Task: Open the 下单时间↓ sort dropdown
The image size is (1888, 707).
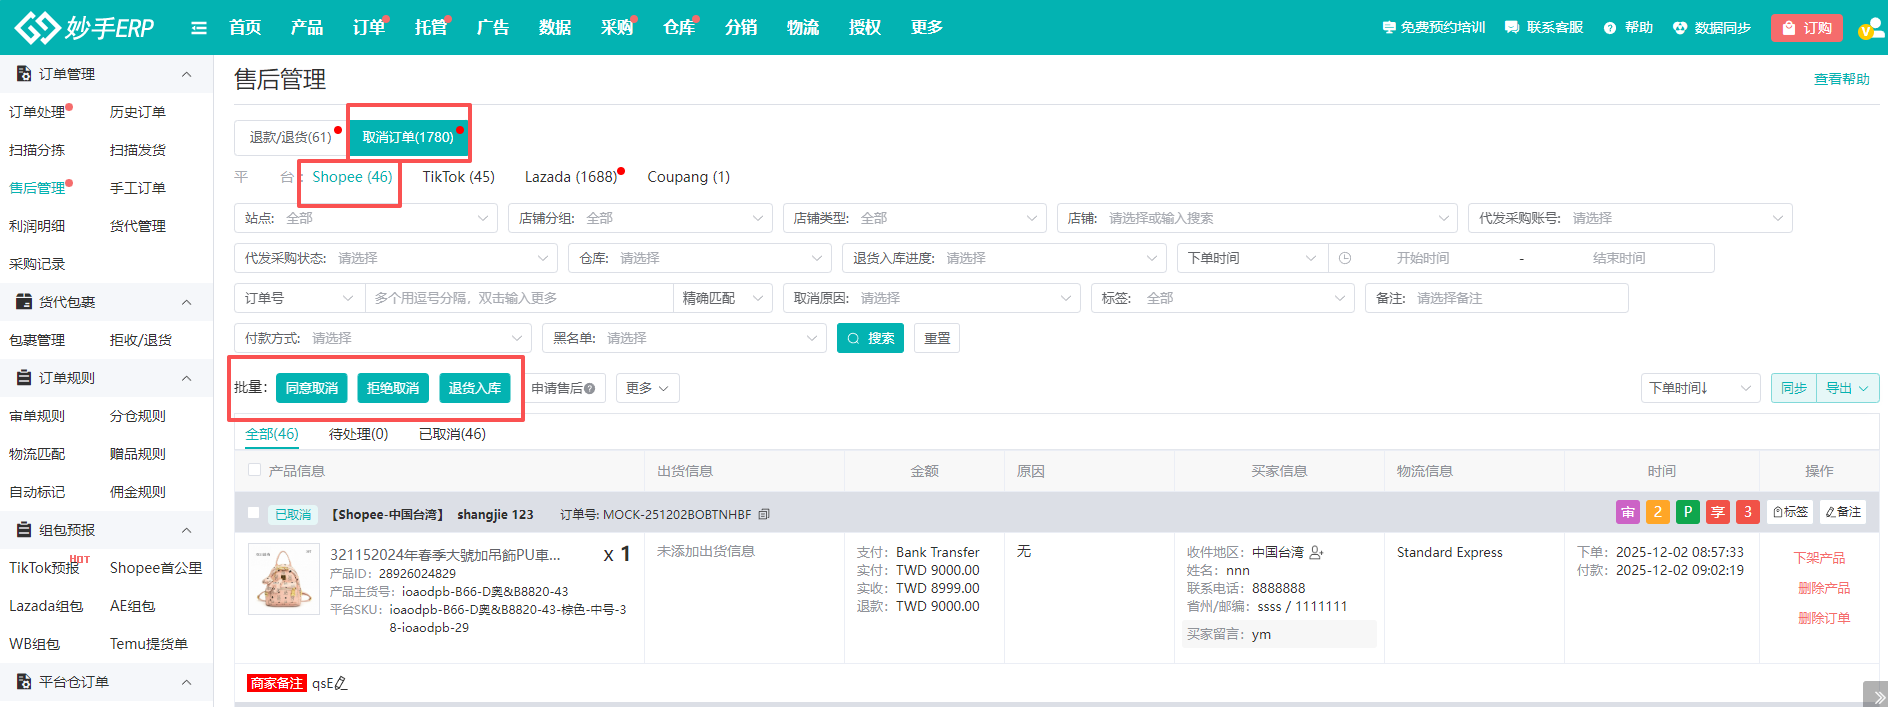Action: tap(1700, 388)
